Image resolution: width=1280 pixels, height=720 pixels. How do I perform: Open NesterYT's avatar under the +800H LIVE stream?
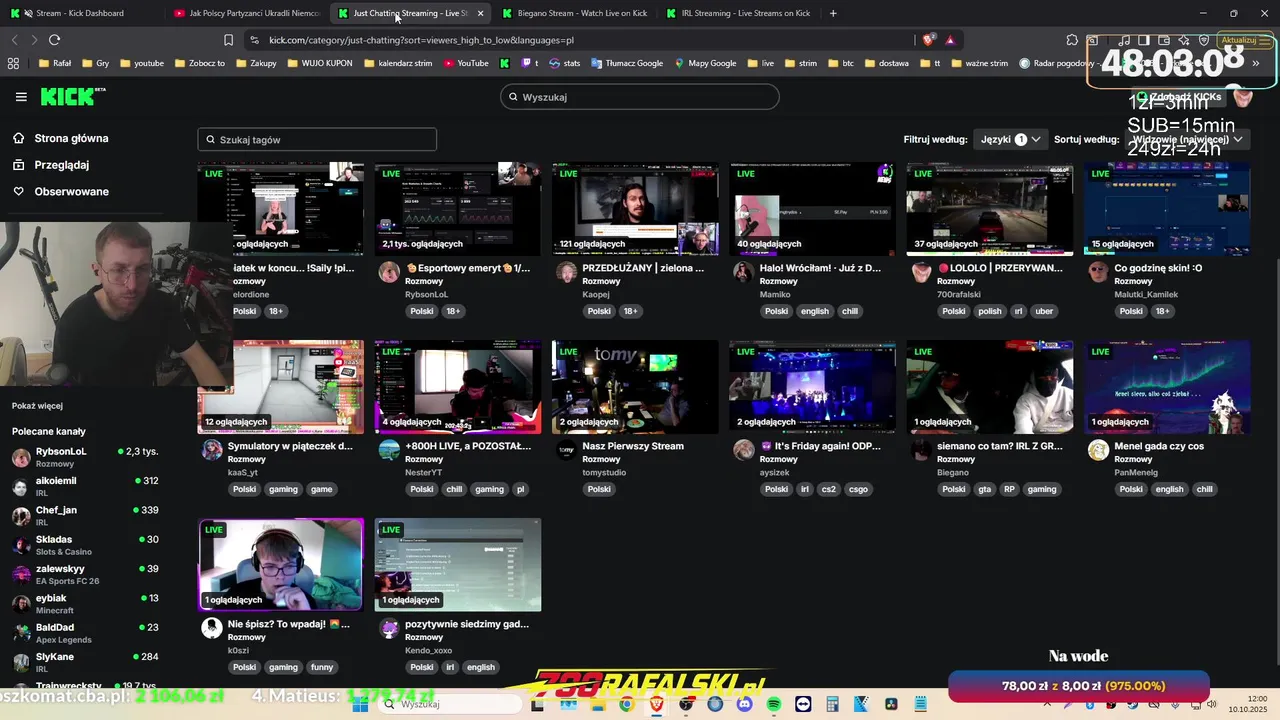pyautogui.click(x=389, y=450)
